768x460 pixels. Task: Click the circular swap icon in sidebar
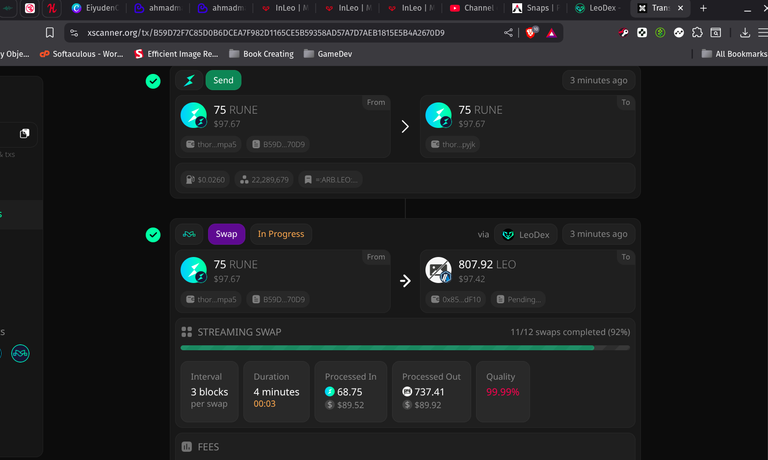click(x=20, y=353)
